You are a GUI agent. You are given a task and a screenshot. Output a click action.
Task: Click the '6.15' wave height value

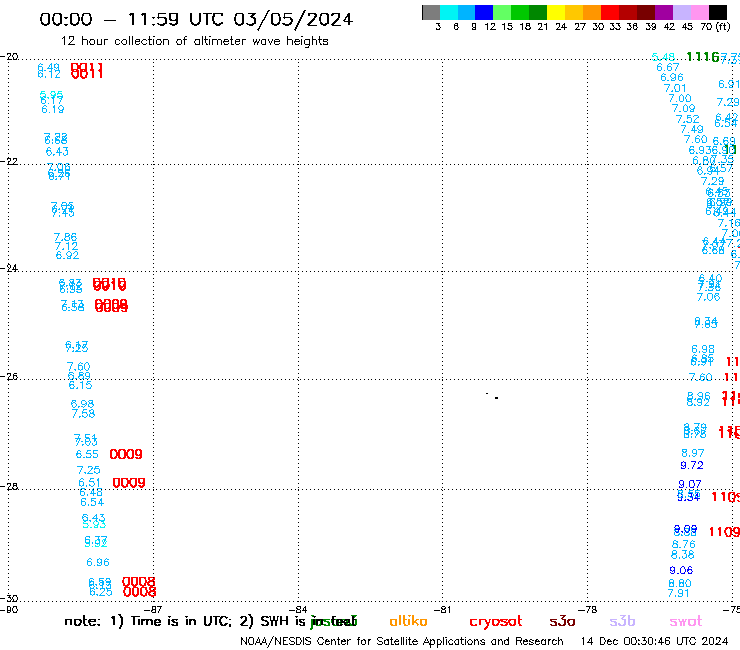[x=80, y=386]
